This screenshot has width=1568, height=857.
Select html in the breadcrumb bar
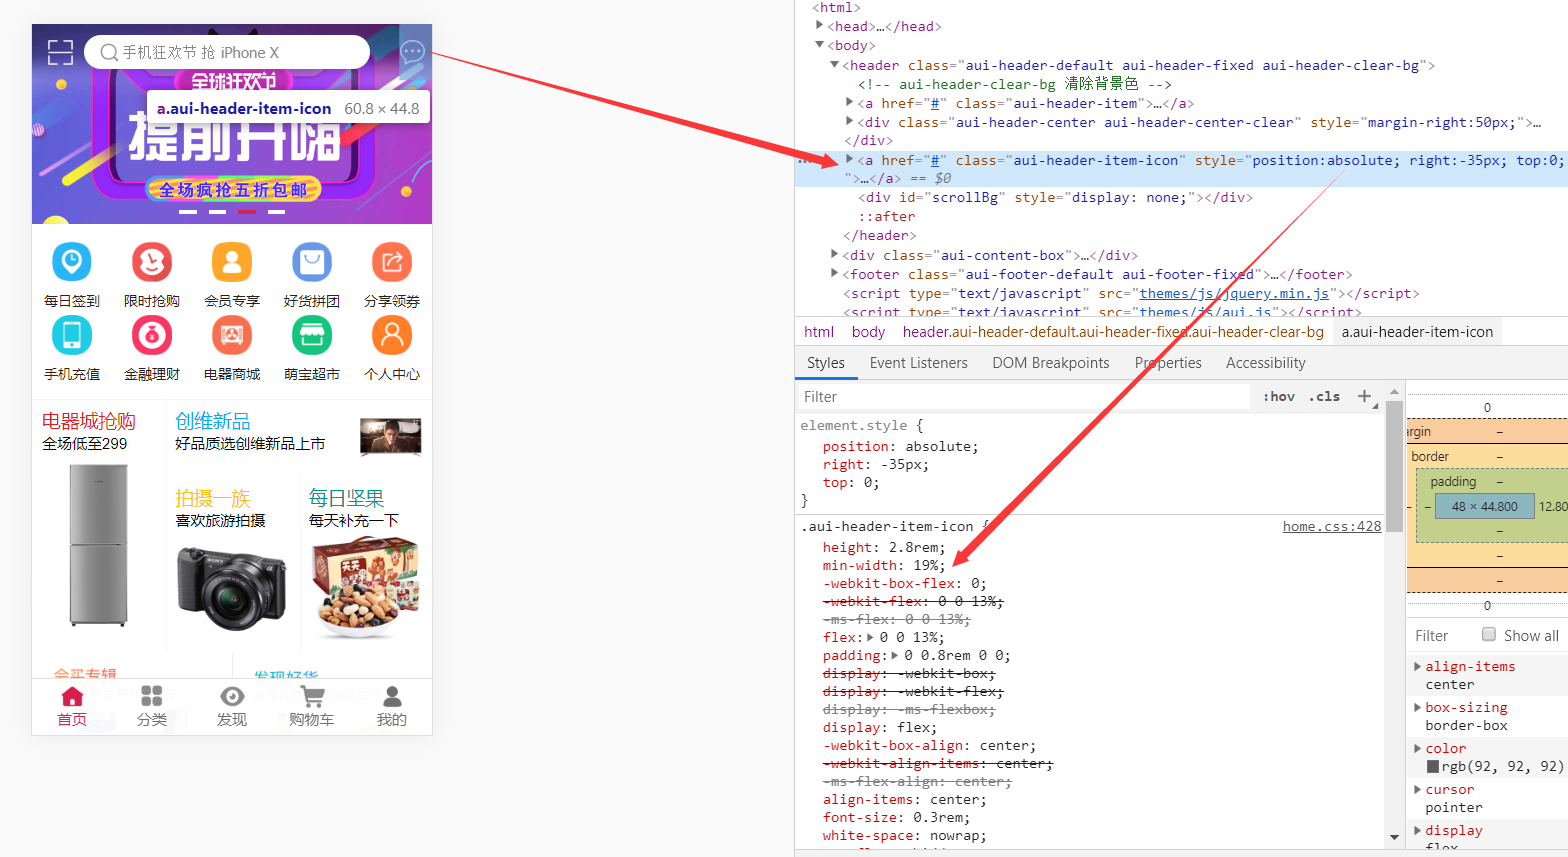(x=819, y=332)
